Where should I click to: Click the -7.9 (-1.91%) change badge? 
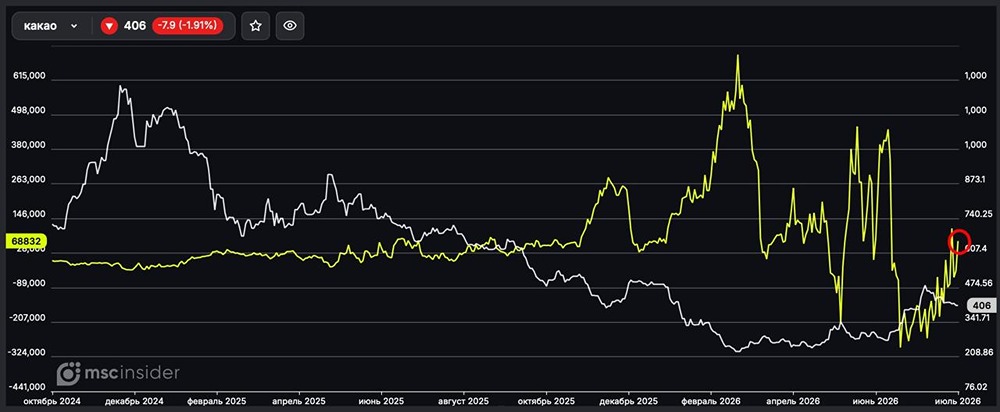click(188, 26)
